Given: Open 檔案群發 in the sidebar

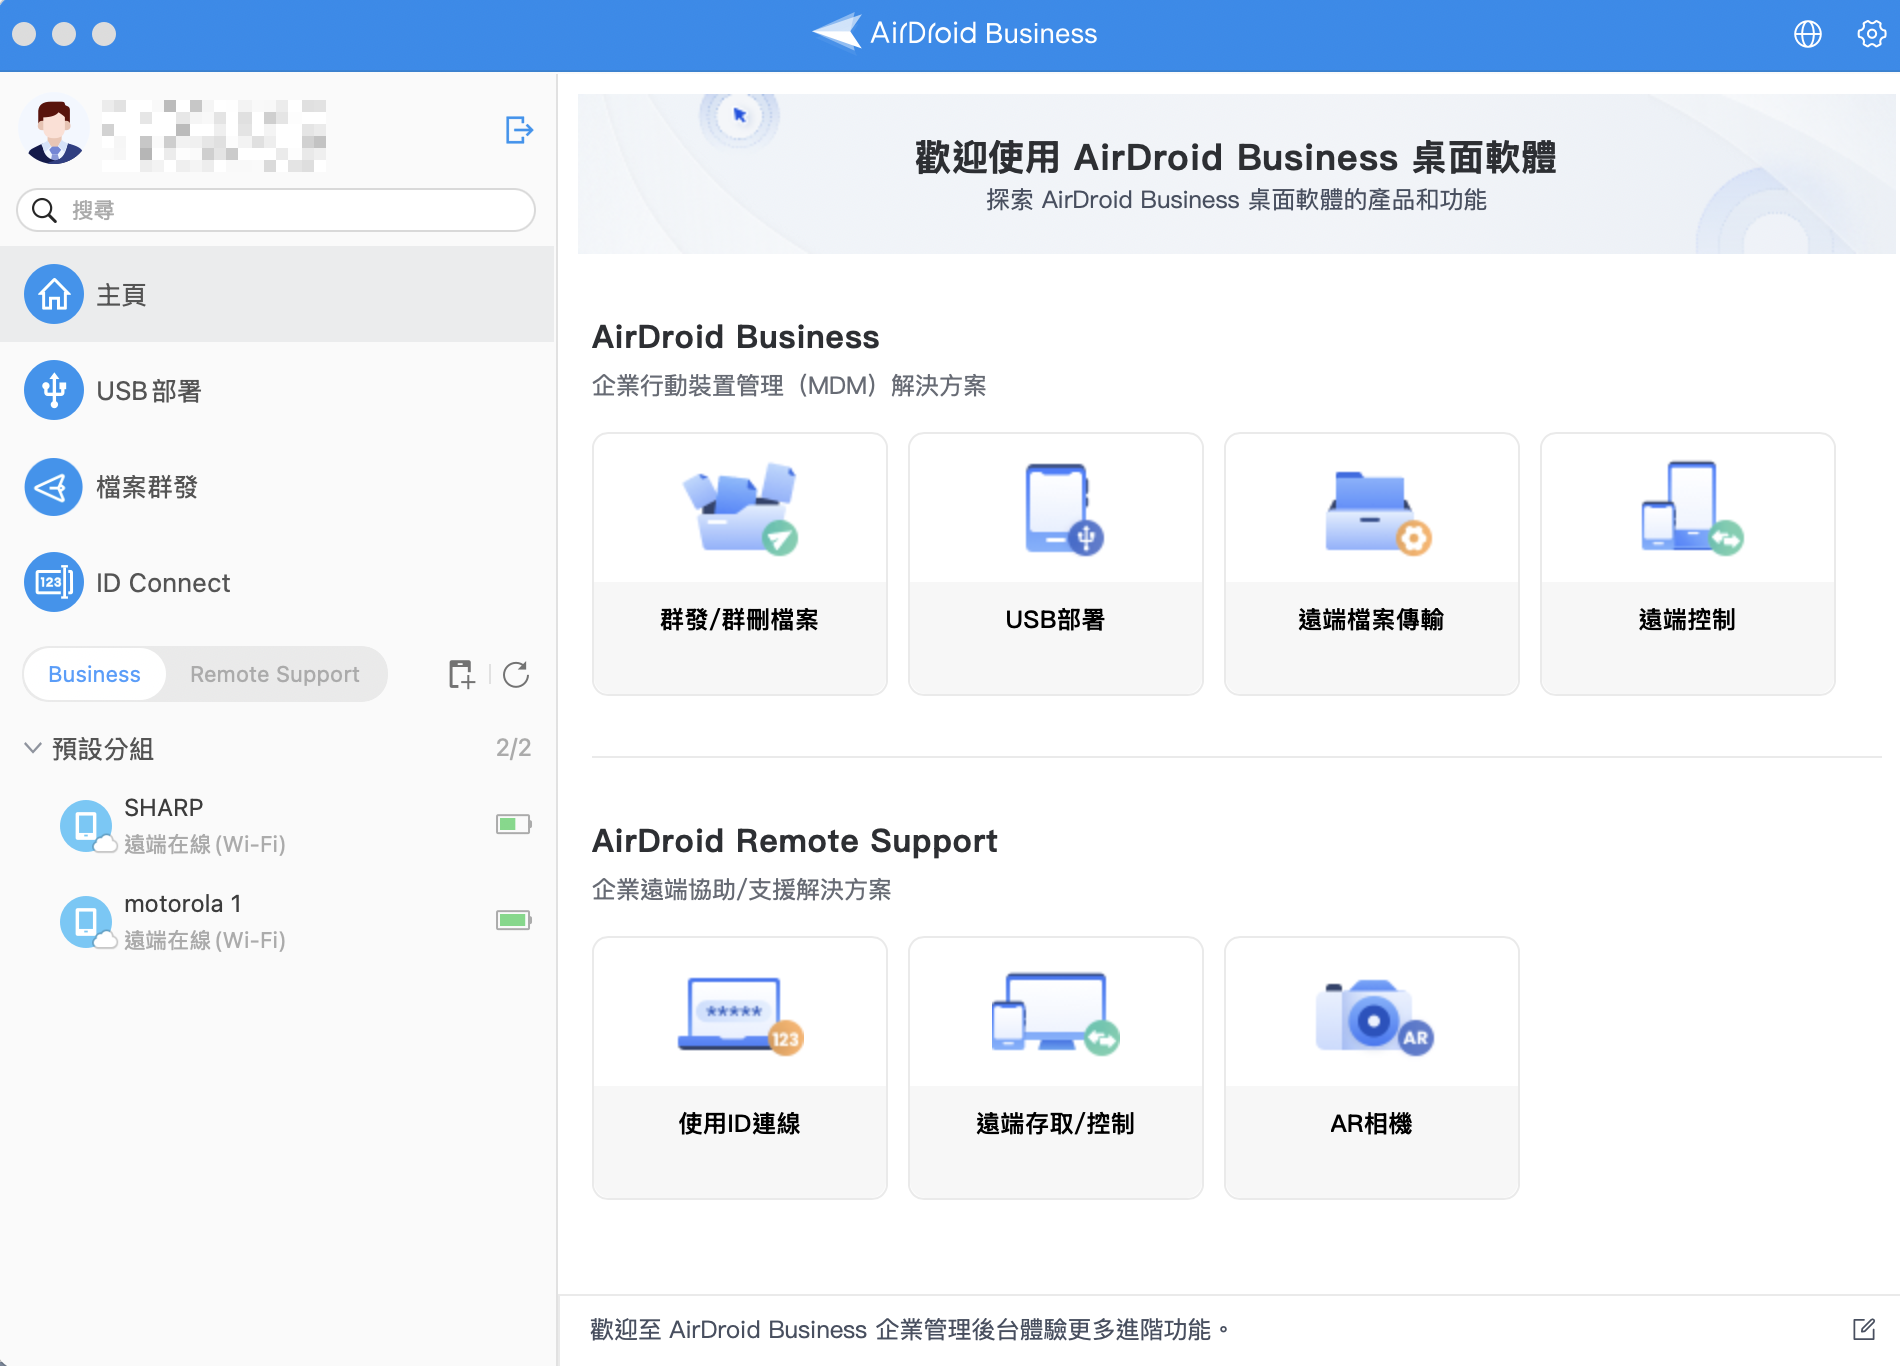Looking at the screenshot, I should point(277,487).
